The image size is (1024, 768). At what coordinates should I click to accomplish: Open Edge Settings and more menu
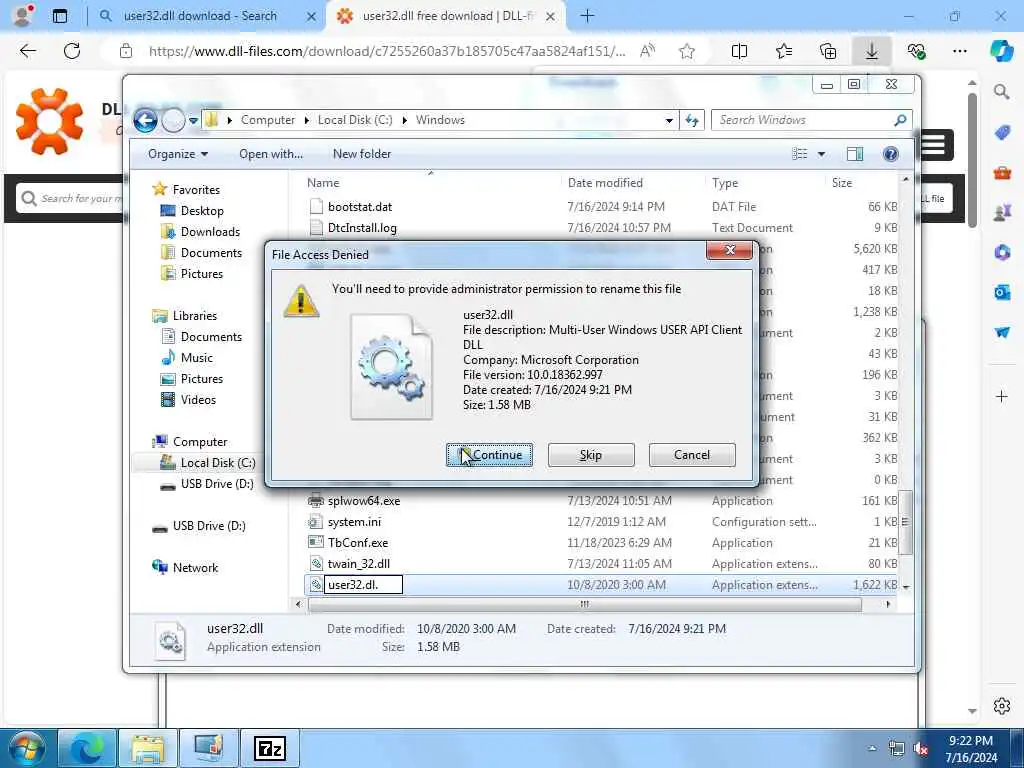tap(960, 51)
